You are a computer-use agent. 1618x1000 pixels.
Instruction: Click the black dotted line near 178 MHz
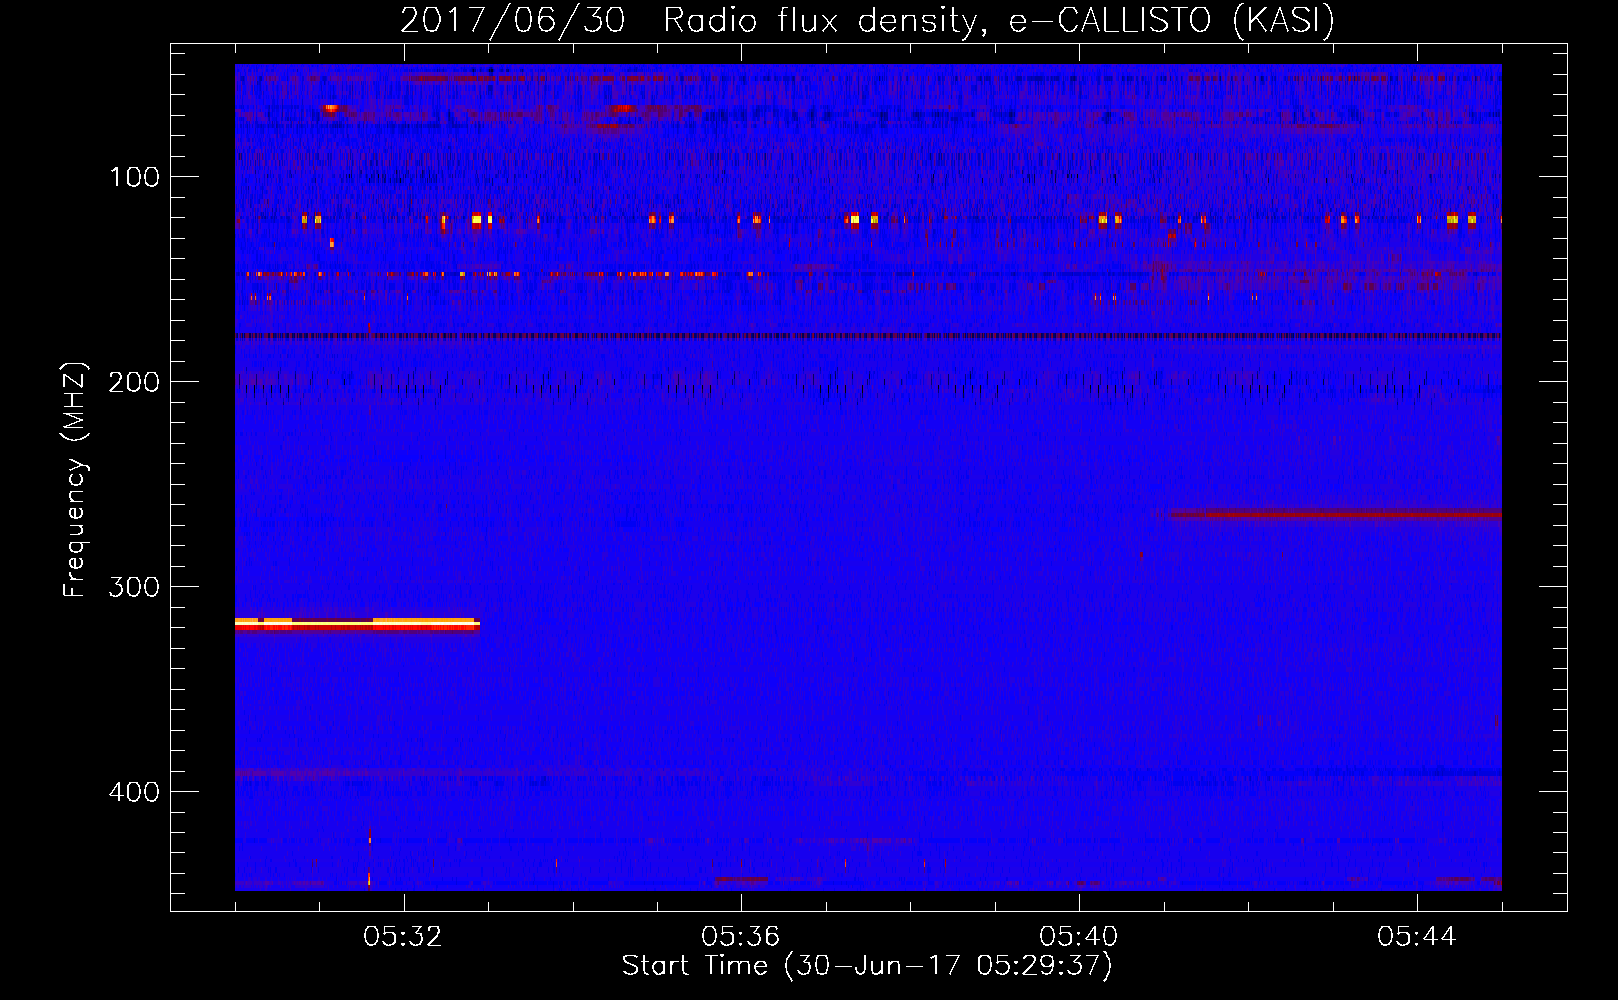[x=868, y=336]
